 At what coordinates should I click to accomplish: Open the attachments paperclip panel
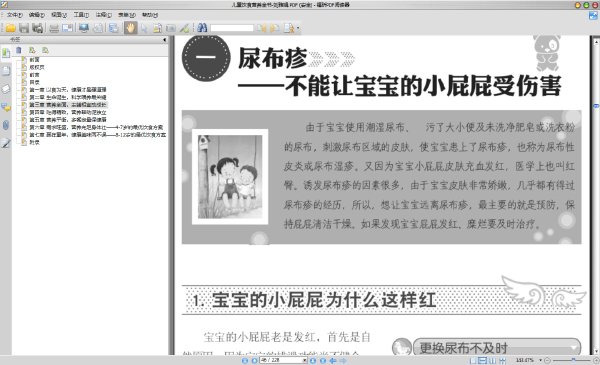pos(6,125)
